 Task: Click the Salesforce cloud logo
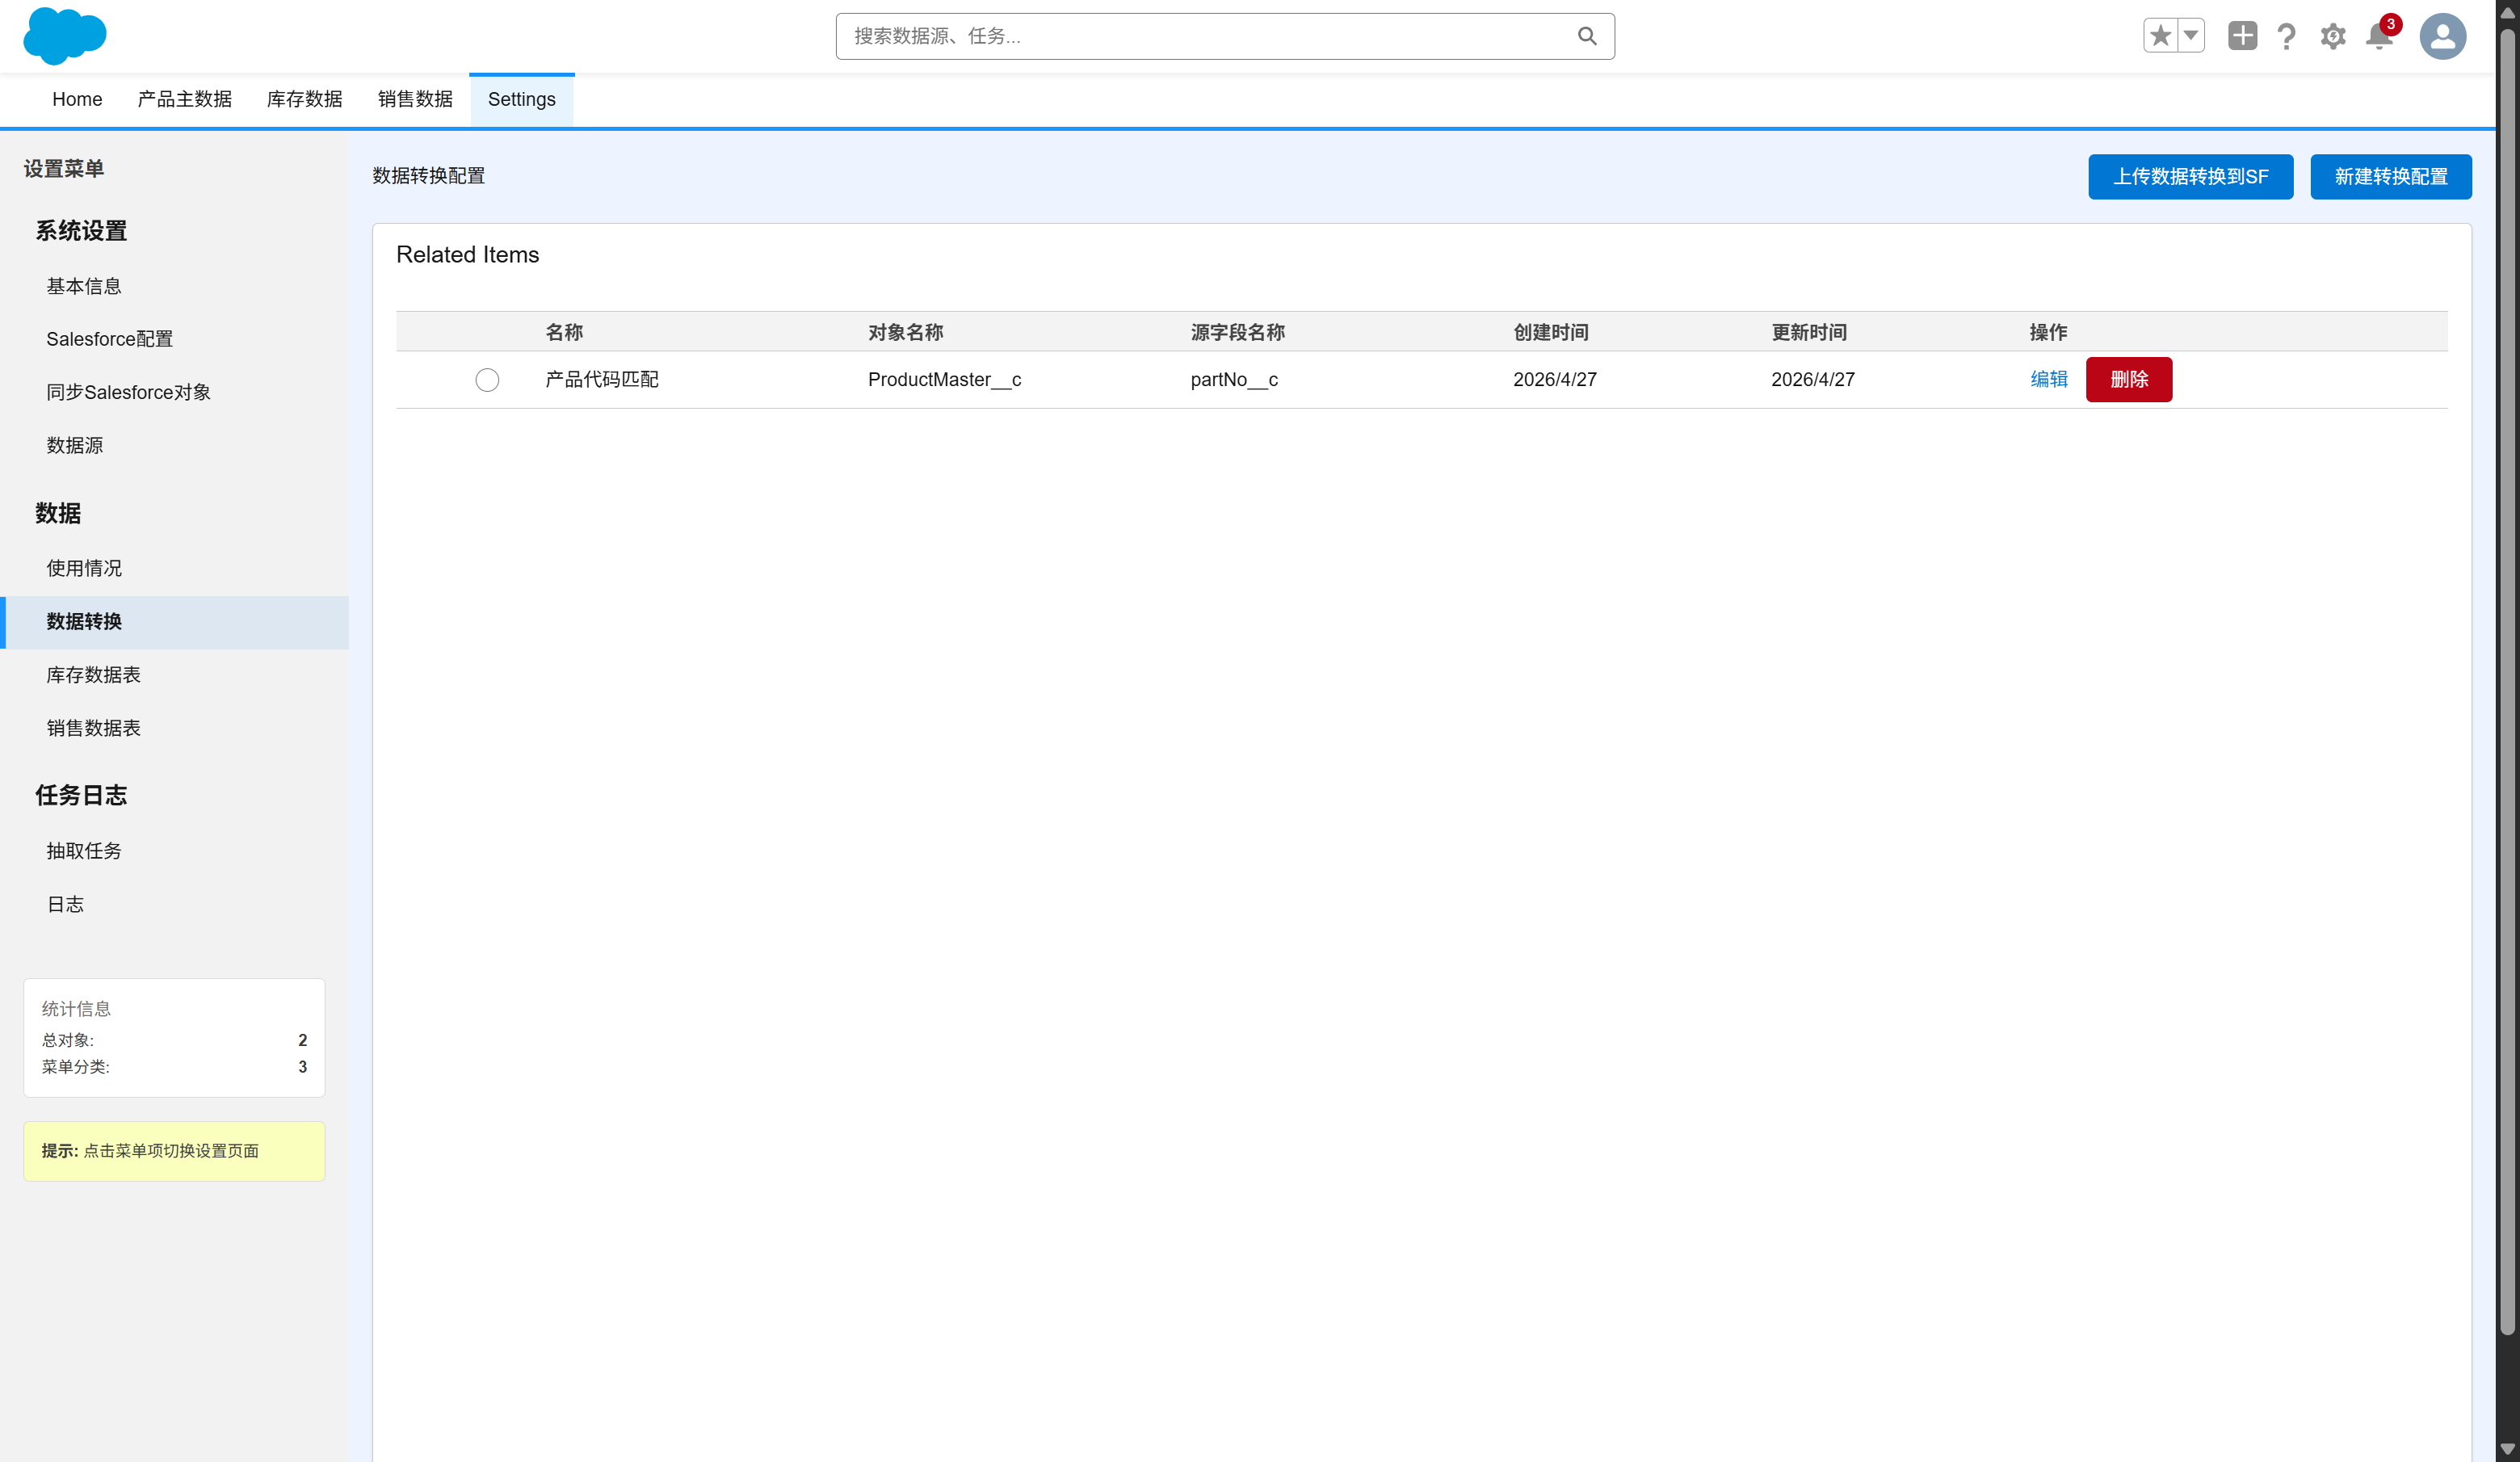click(64, 36)
